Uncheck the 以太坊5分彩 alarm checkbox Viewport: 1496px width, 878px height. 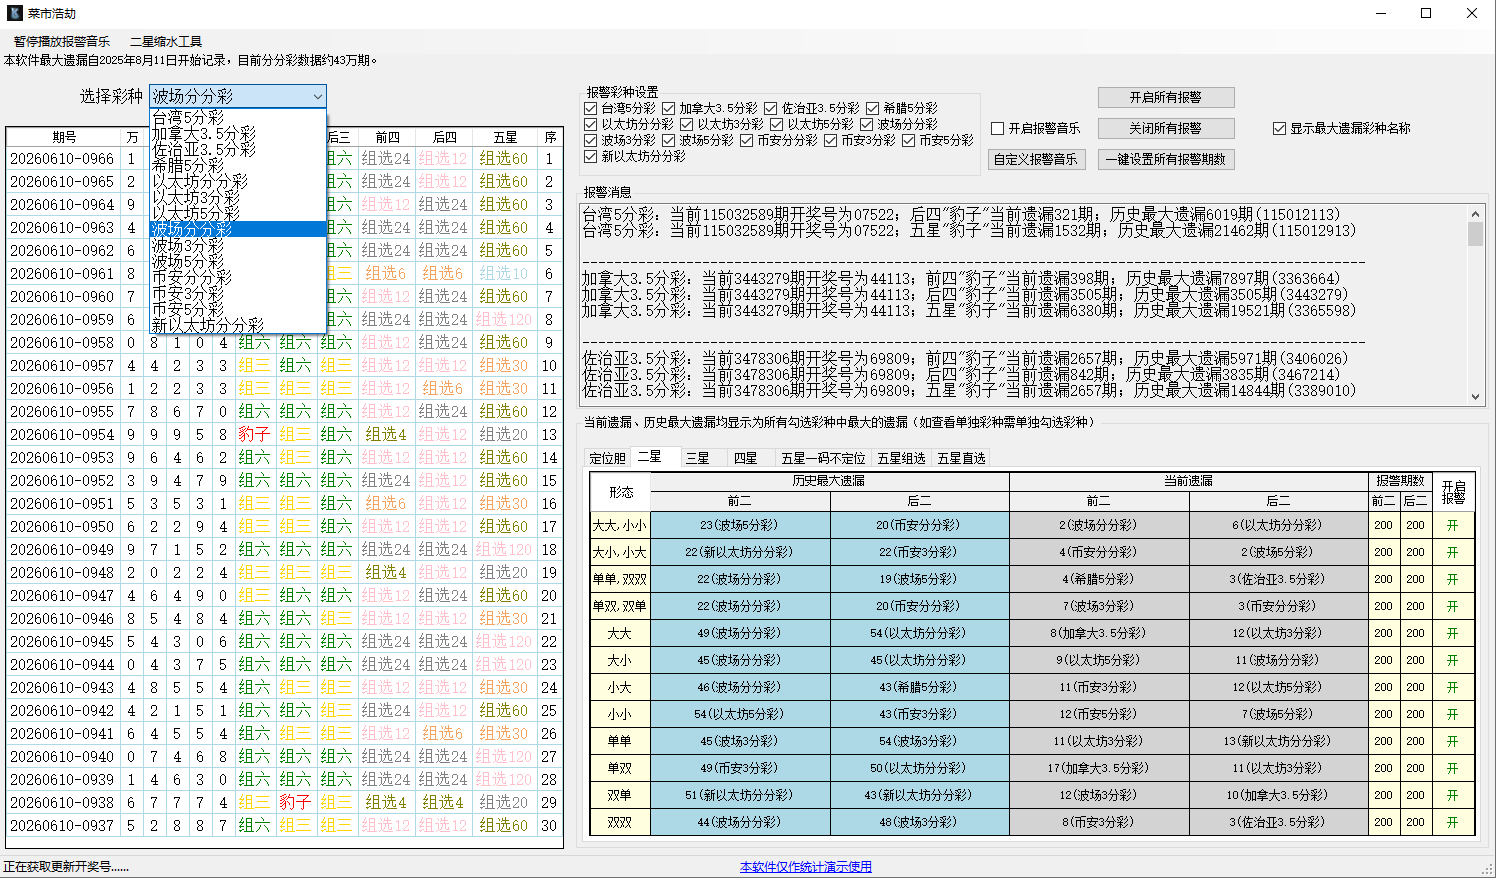coord(777,124)
